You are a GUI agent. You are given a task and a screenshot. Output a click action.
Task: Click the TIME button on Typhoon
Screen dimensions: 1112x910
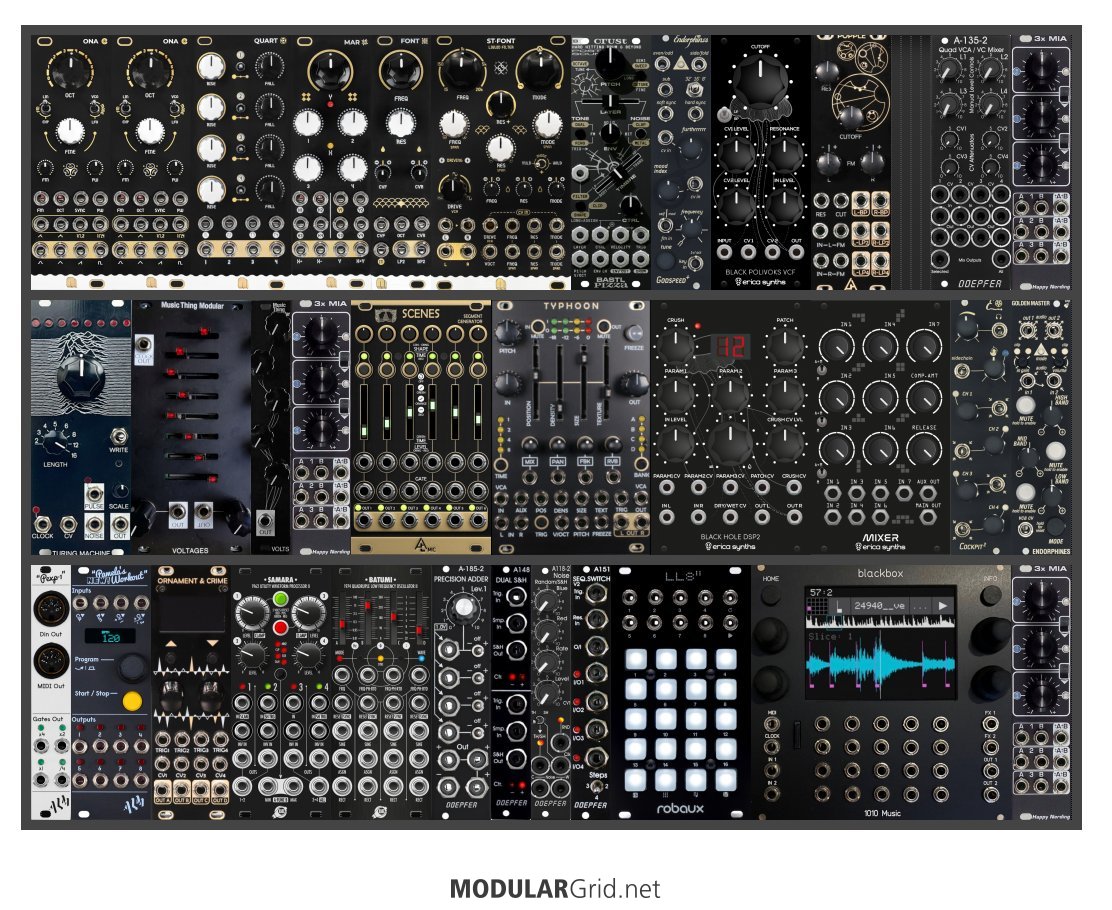click(x=502, y=465)
